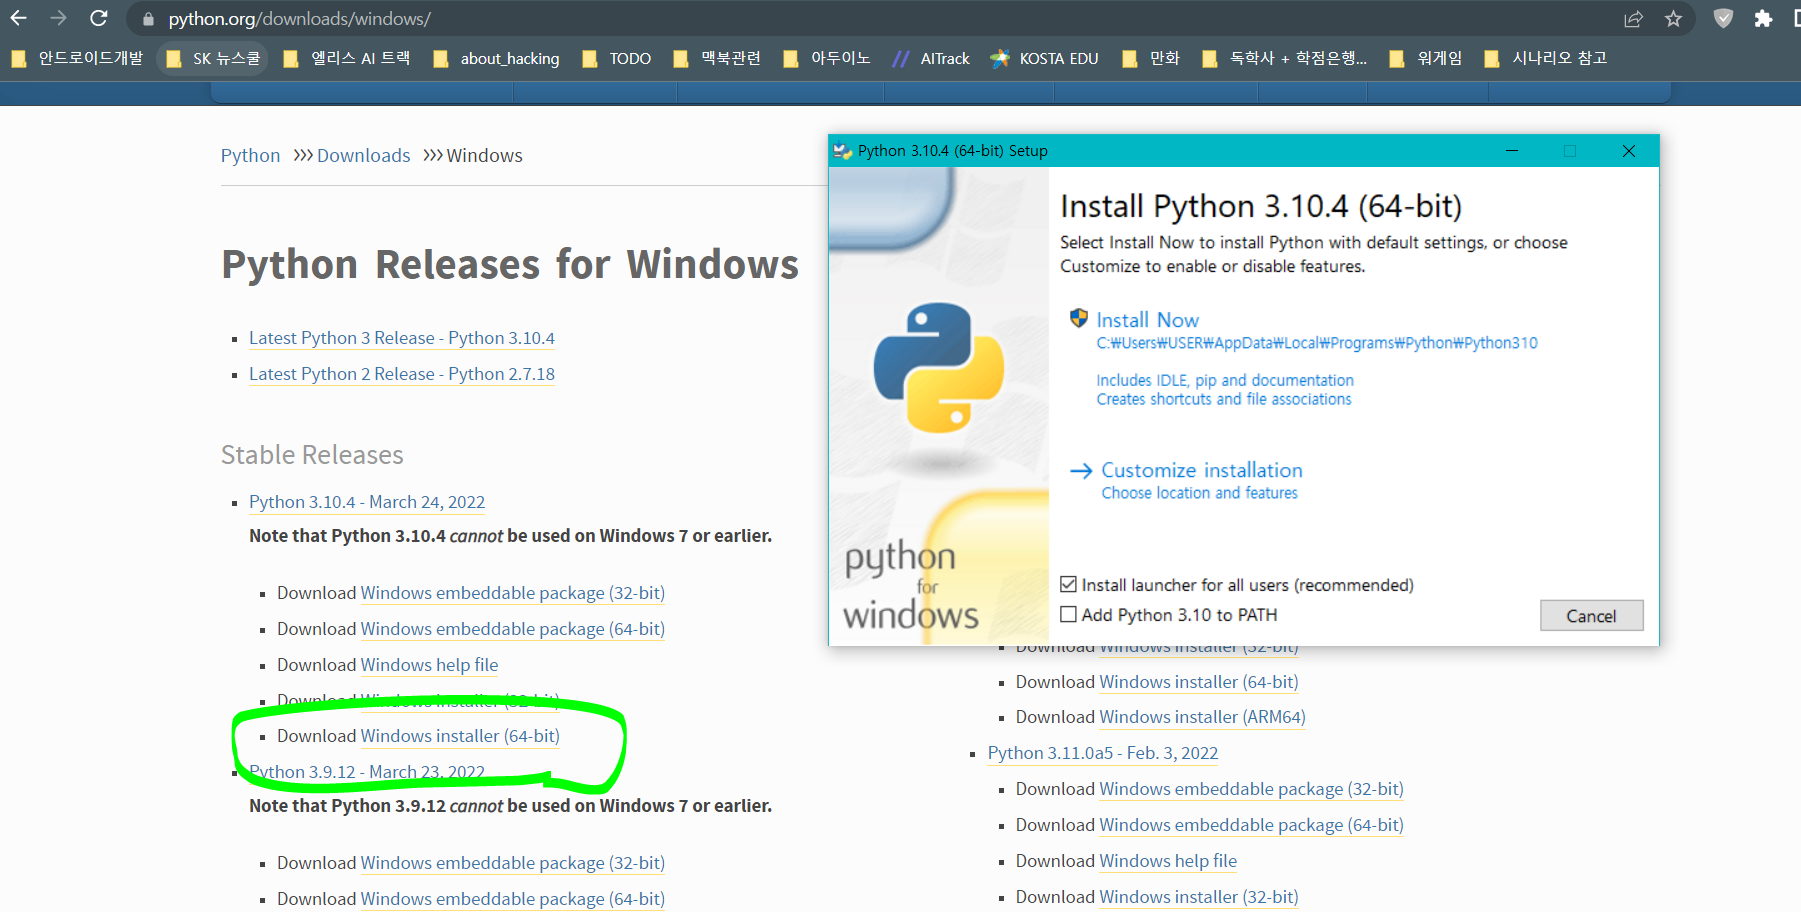
Task: Open the KOSTA EDU bookmark
Action: tap(1045, 58)
